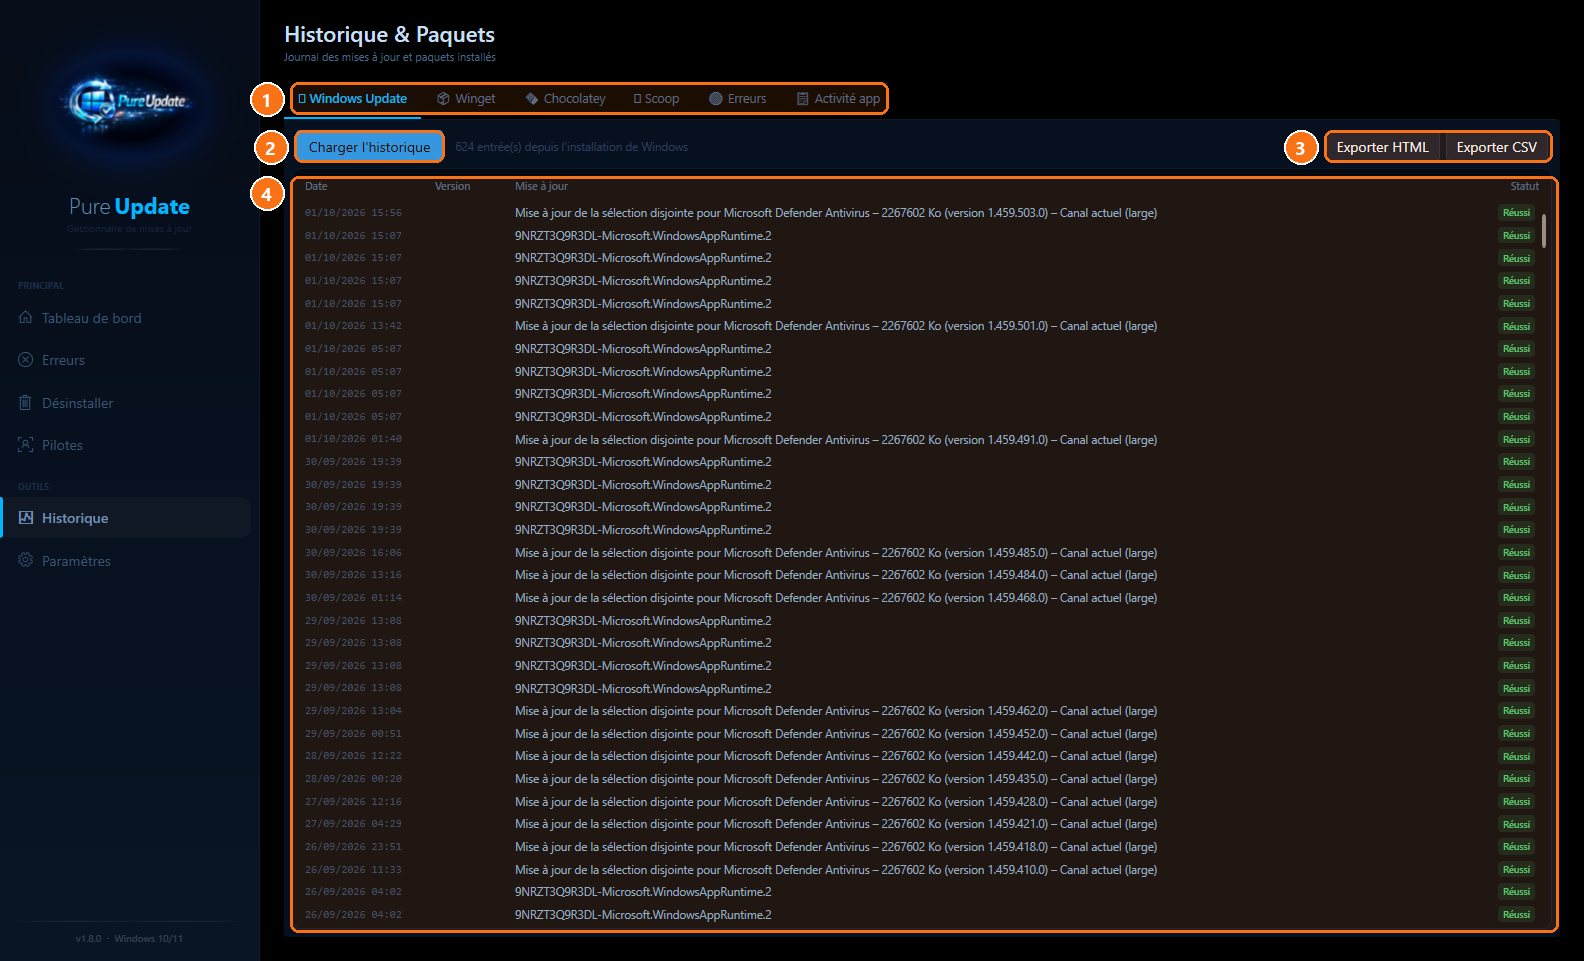
Task: Click Exporter HTML button
Action: point(1382,147)
